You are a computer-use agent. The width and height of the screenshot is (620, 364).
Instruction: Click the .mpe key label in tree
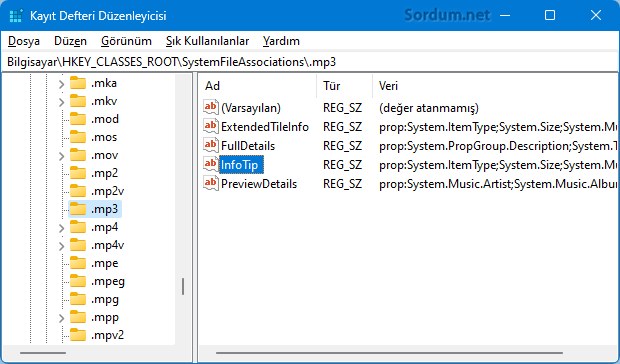click(x=105, y=263)
